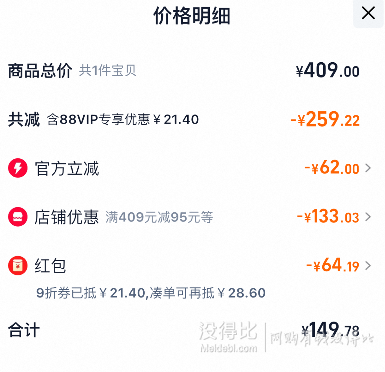Click the red envelope icon for 红包
Screen dimensions: 385x372
click(18, 266)
